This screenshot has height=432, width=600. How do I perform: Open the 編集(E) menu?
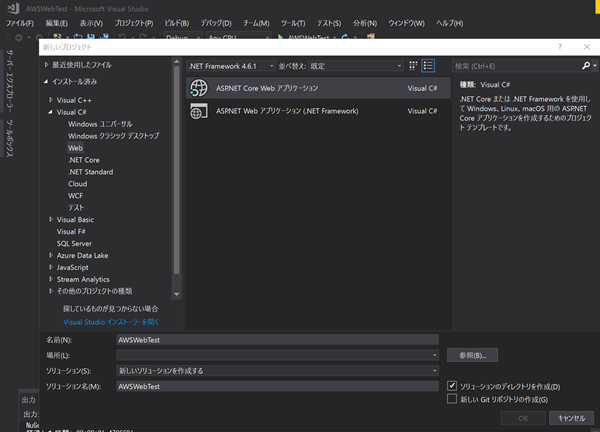(x=57, y=23)
